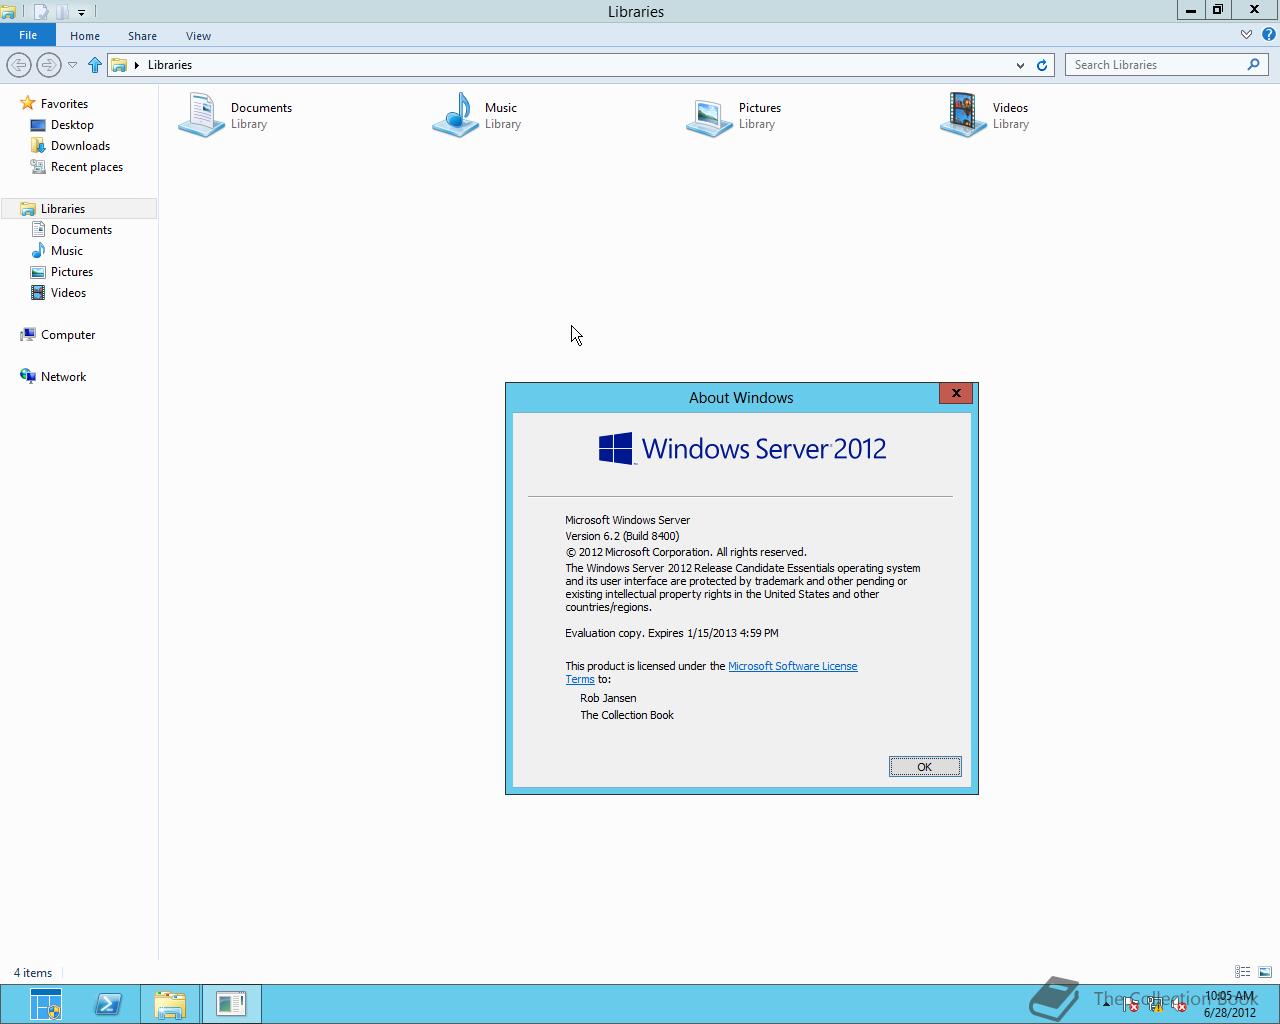Viewport: 1280px width, 1024px height.
Task: Open Customize Quick Access Toolbar dropdown
Action: tap(81, 13)
